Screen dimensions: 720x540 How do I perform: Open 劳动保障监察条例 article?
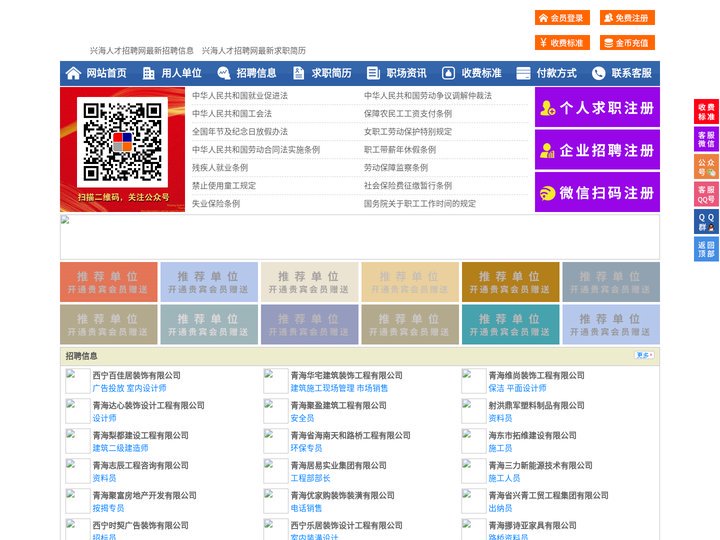(396, 168)
